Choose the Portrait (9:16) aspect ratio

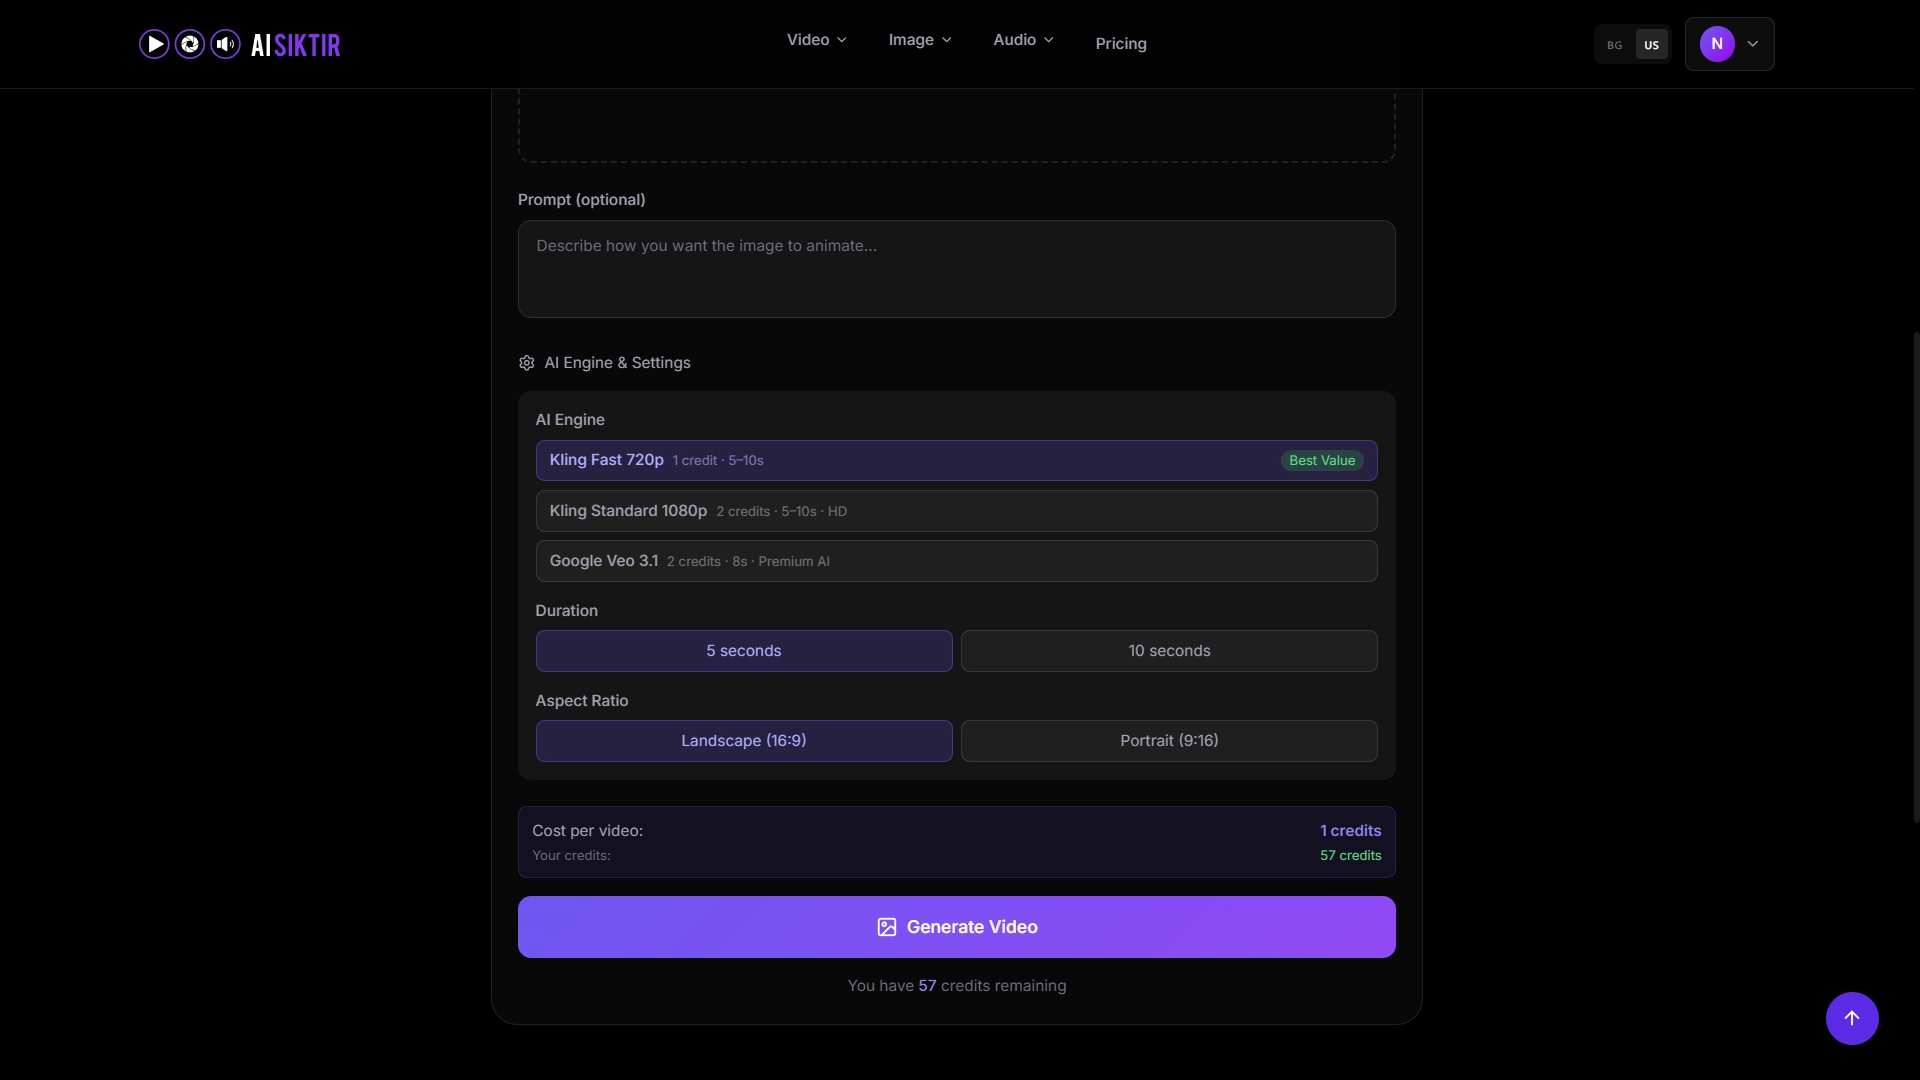(x=1169, y=740)
